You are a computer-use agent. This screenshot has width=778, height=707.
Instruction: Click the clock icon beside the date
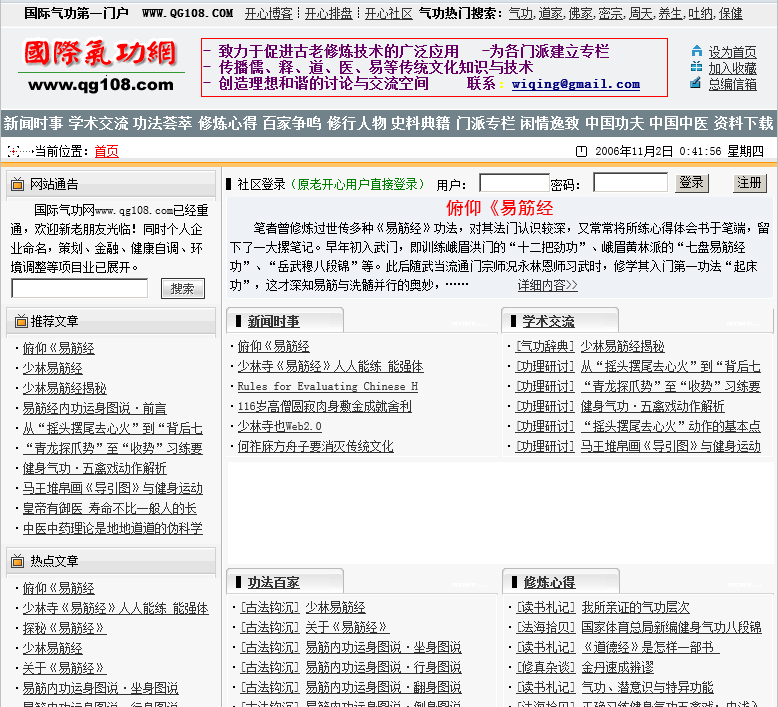pyautogui.click(x=582, y=152)
